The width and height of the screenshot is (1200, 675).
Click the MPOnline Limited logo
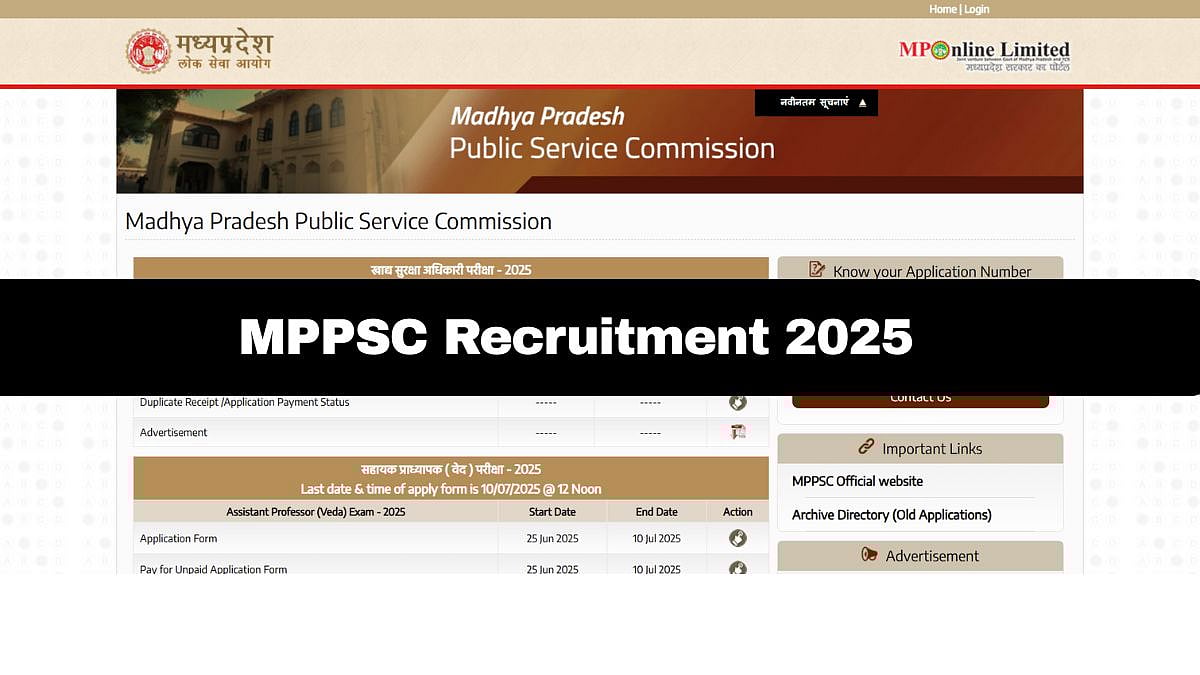tap(984, 52)
